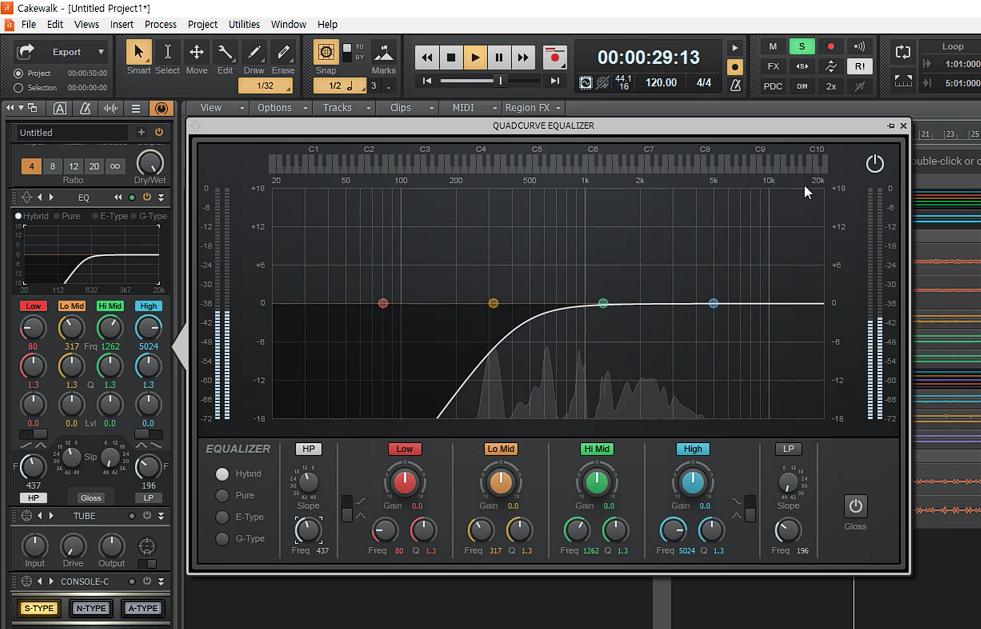Expand the MIDI dropdown
The image size is (981, 629).
[x=471, y=108]
